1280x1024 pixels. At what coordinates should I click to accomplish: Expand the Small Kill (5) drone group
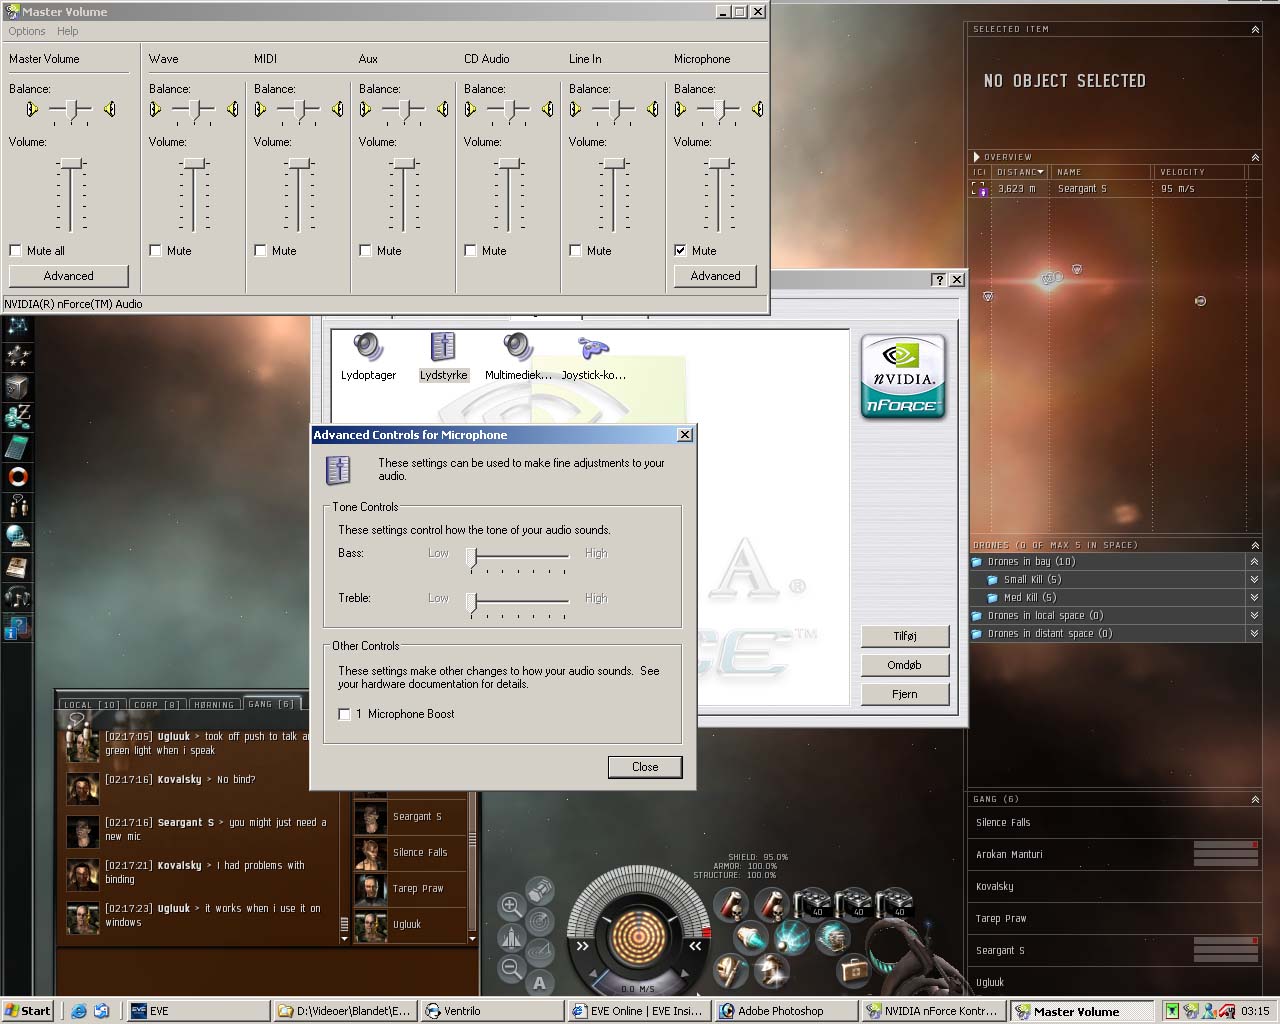(x=1254, y=580)
